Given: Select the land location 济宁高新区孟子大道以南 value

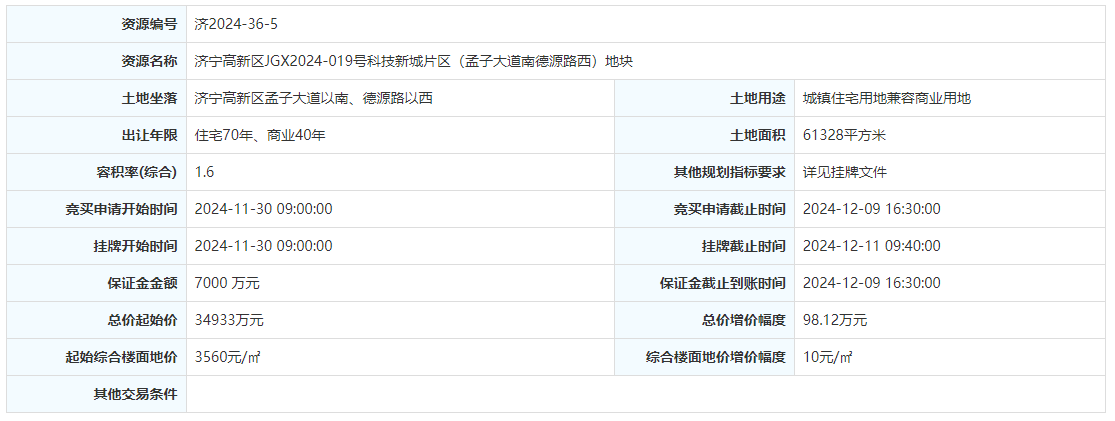Looking at the screenshot, I should pyautogui.click(x=313, y=98).
